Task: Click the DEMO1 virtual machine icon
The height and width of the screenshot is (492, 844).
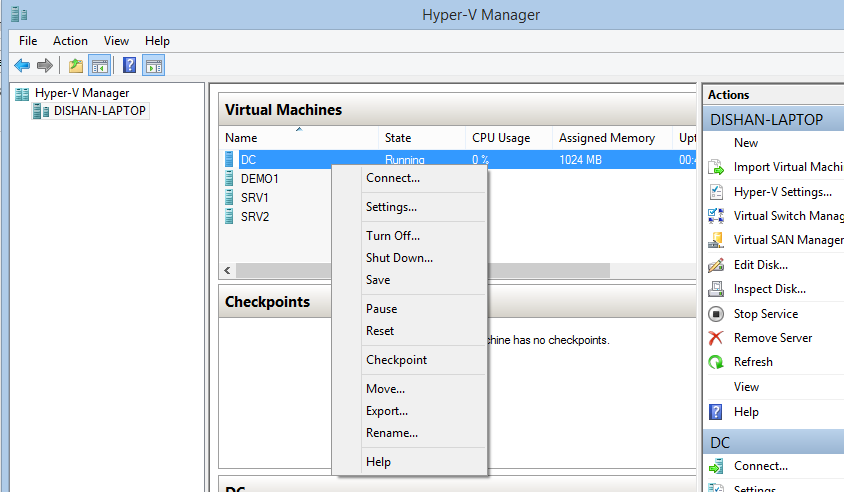Action: [x=229, y=178]
